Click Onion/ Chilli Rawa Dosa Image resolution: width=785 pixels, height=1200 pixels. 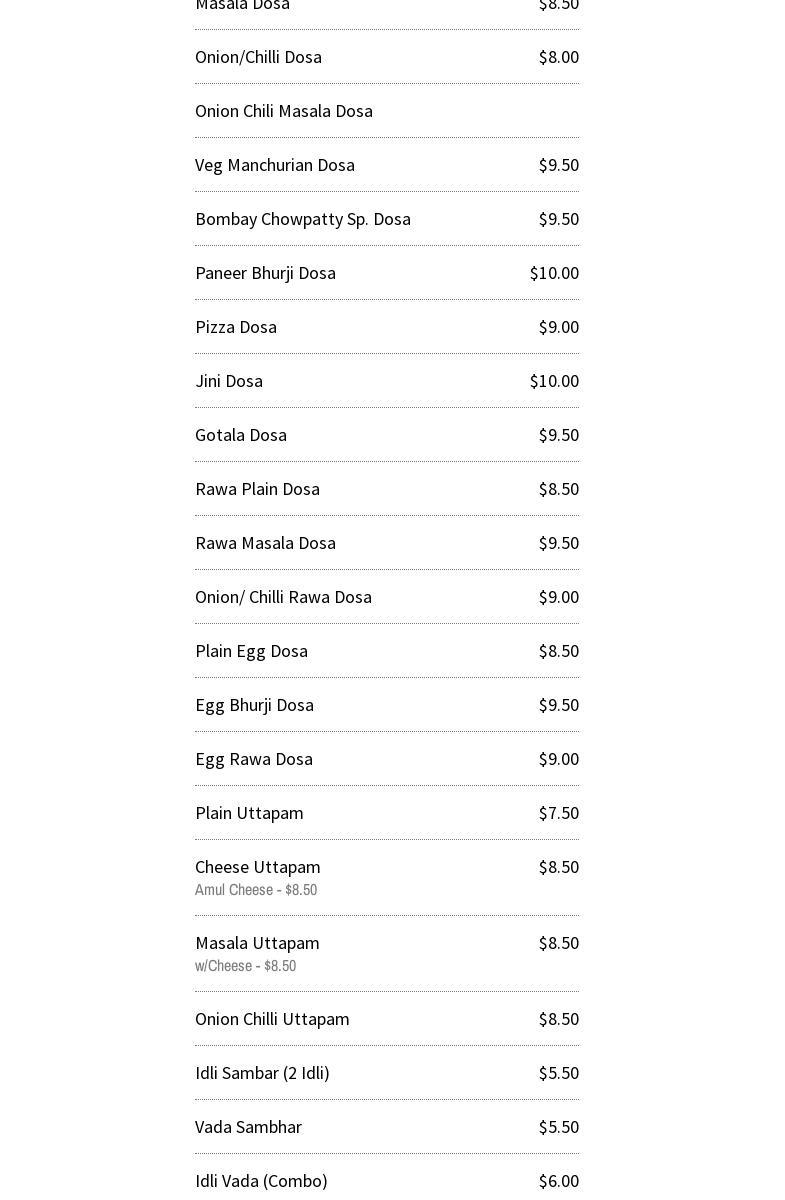click(283, 597)
